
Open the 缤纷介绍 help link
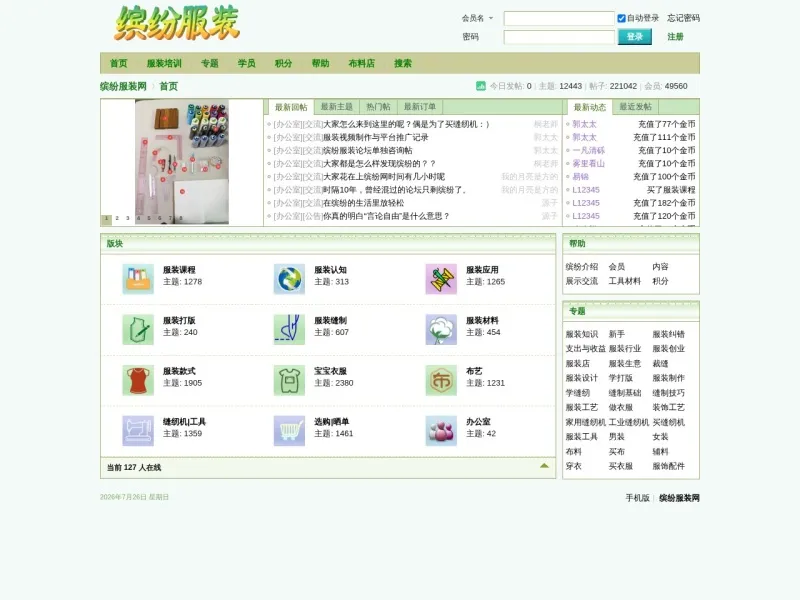click(582, 267)
